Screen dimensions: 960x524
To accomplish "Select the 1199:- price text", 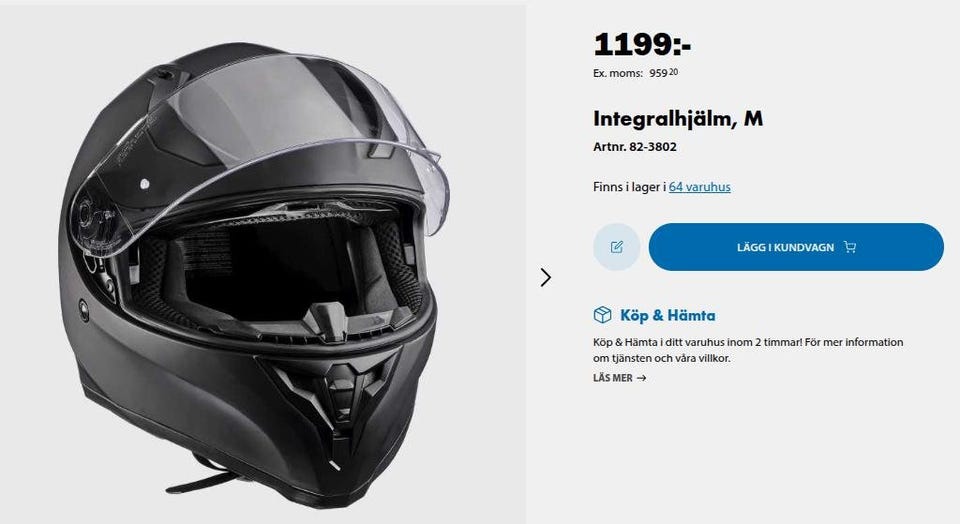I will (642, 44).
